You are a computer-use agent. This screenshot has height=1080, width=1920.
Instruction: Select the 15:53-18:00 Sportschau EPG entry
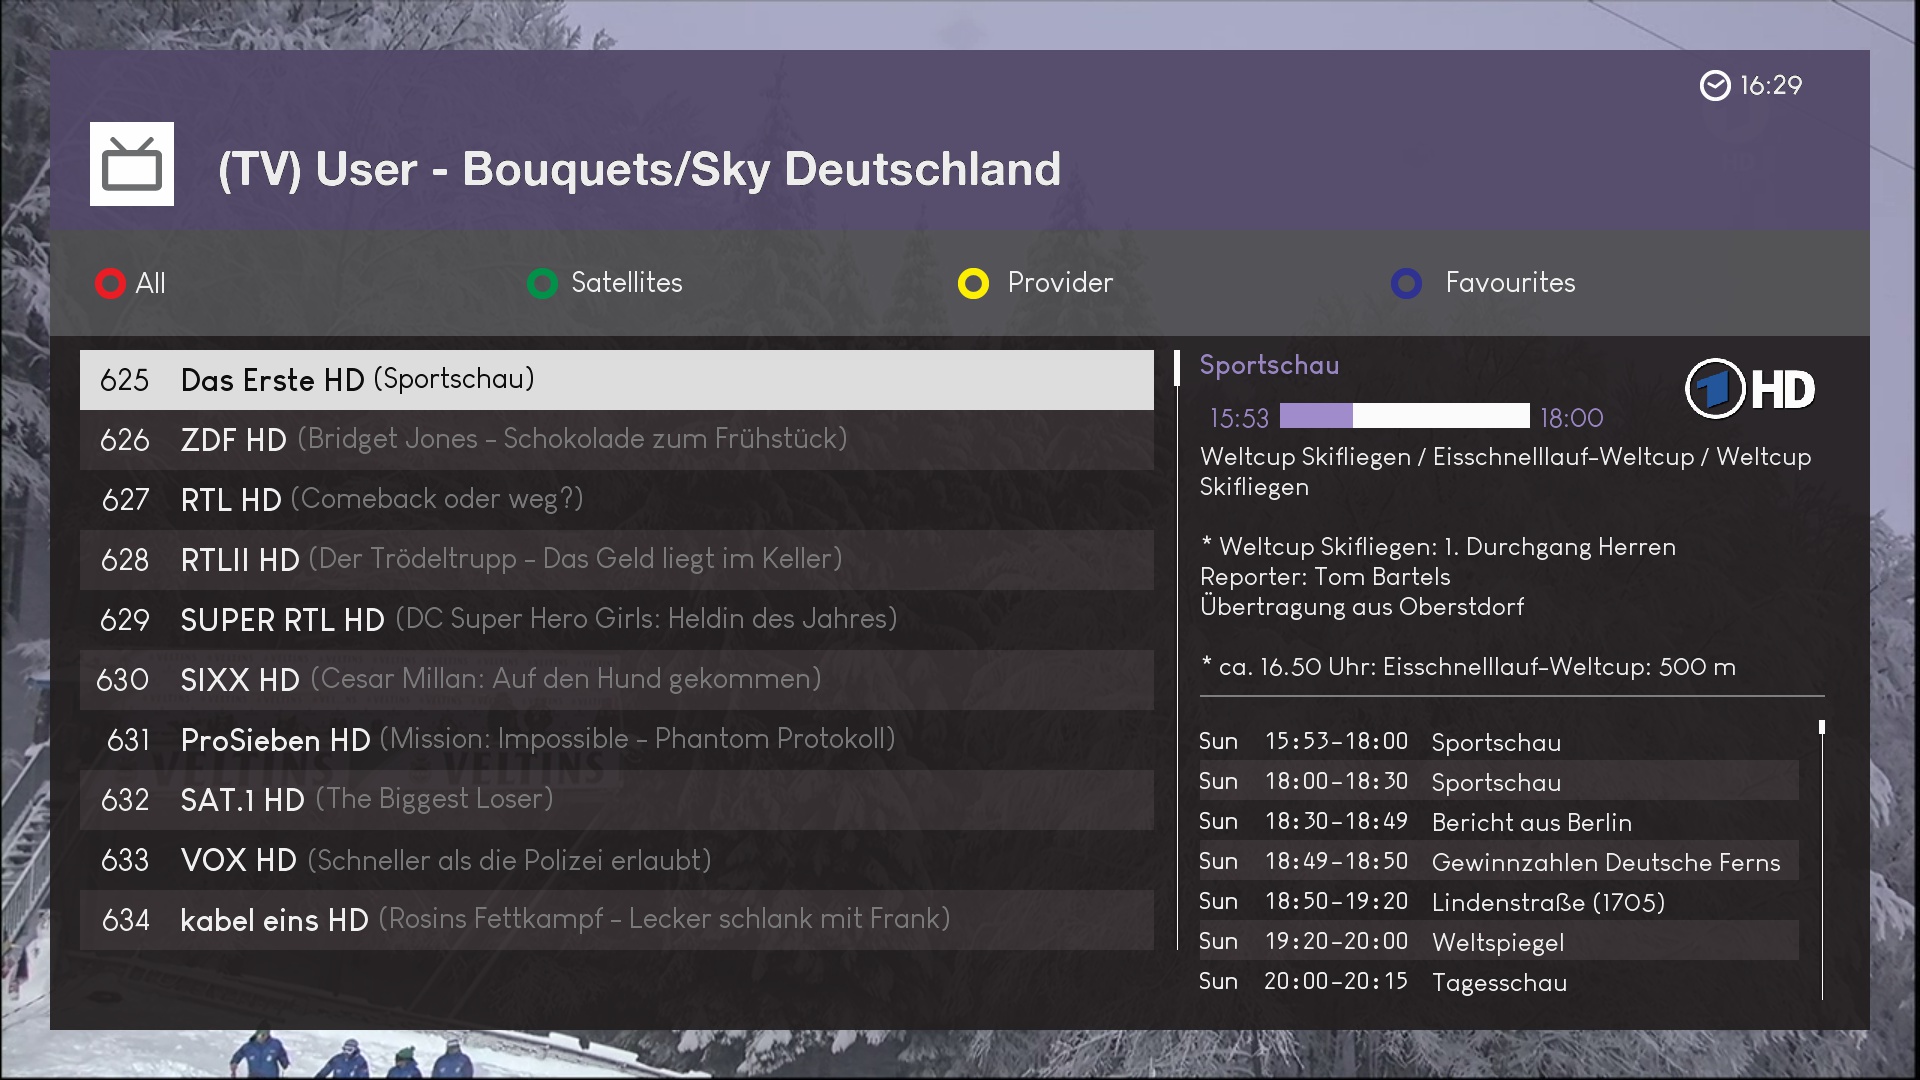pyautogui.click(x=1499, y=741)
